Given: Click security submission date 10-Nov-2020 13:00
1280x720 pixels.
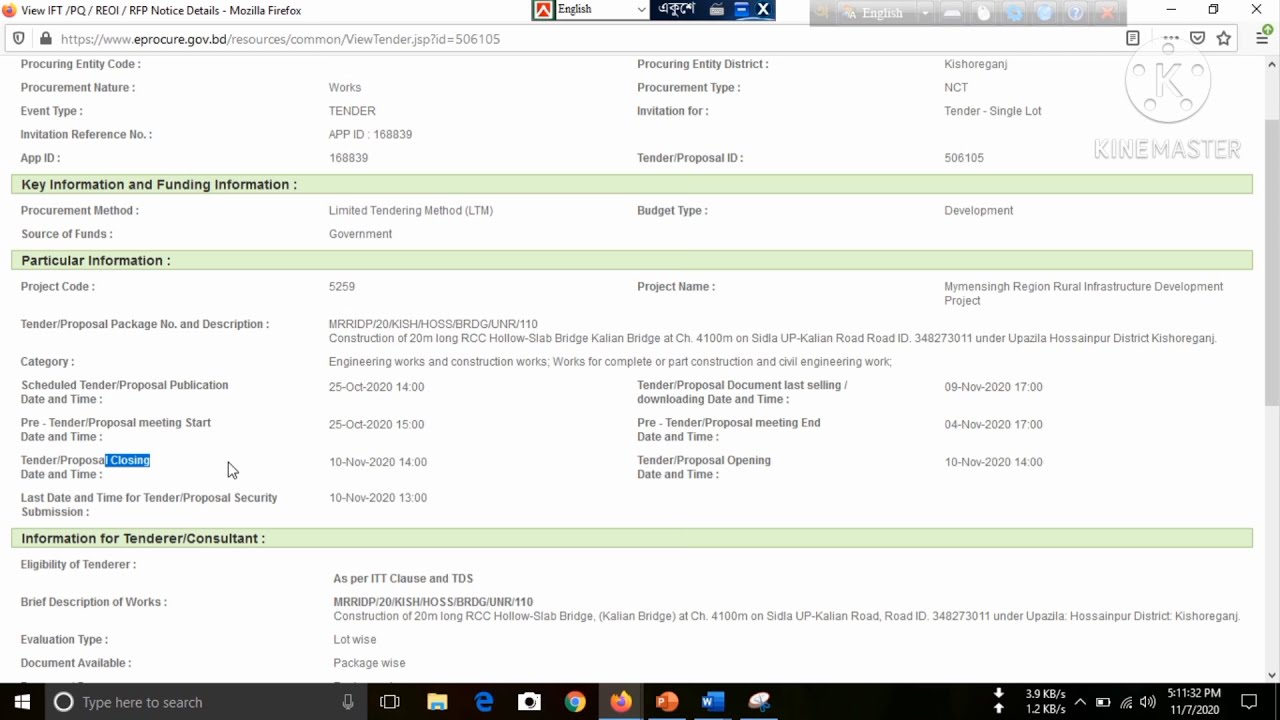Looking at the screenshot, I should [x=378, y=498].
